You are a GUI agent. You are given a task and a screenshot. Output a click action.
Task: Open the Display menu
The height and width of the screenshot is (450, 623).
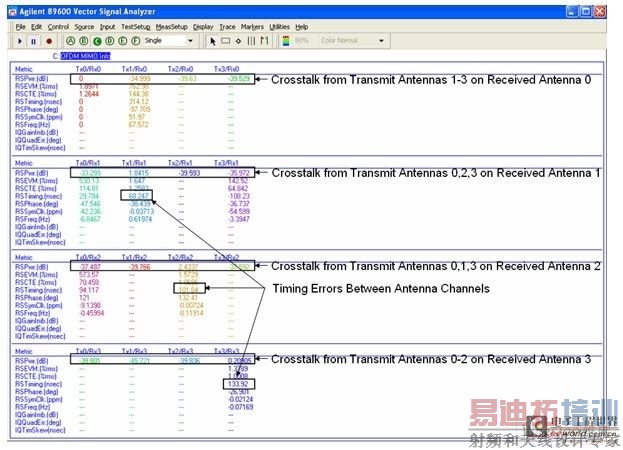pos(203,27)
